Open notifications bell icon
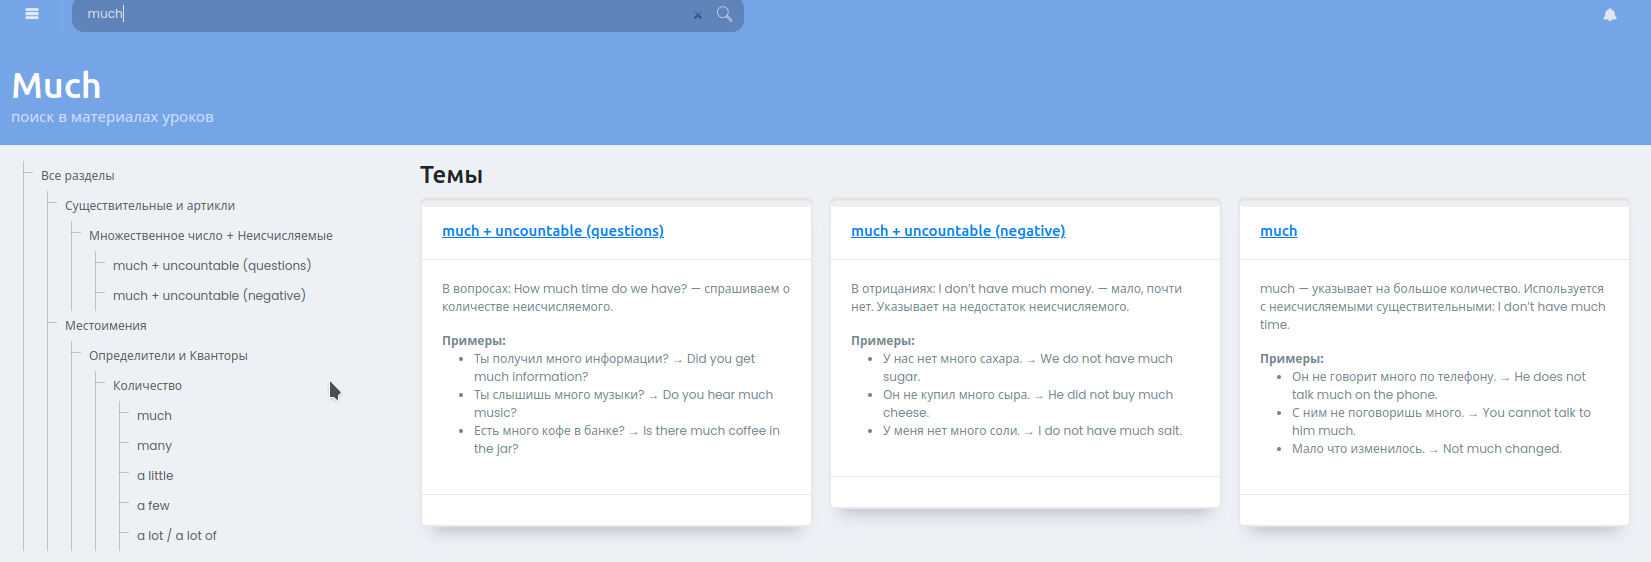This screenshot has width=1651, height=562. click(x=1610, y=15)
